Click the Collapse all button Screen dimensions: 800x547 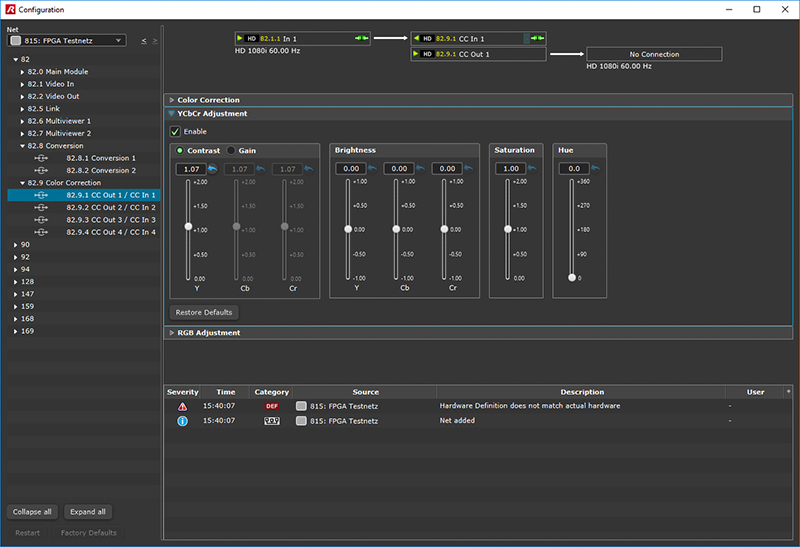coord(32,512)
